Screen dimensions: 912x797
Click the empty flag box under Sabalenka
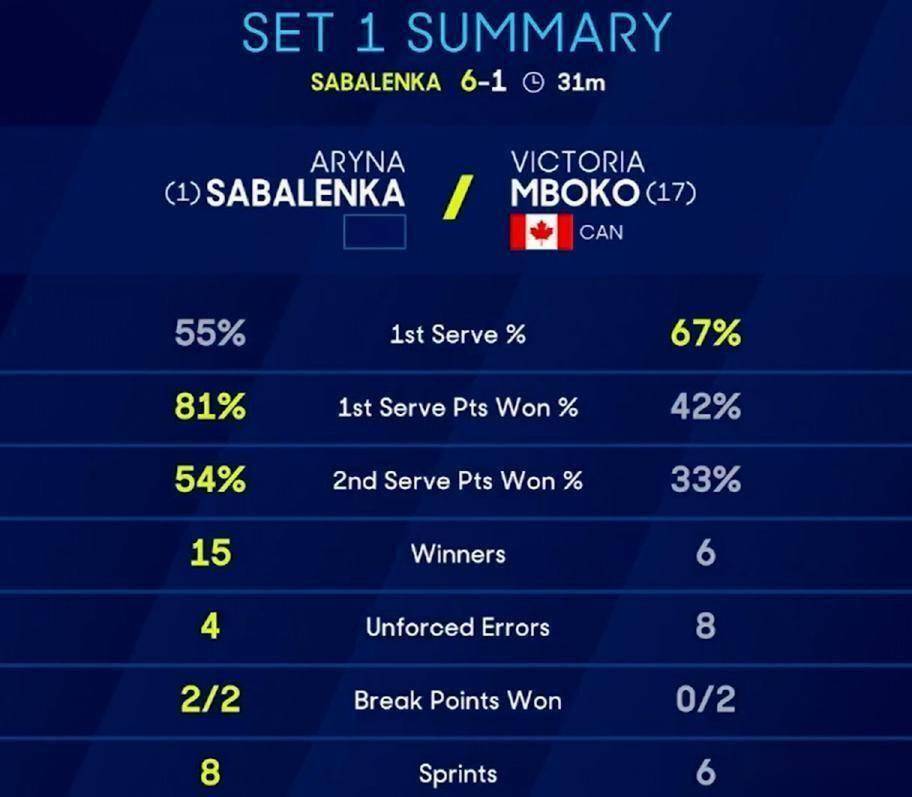tap(374, 231)
